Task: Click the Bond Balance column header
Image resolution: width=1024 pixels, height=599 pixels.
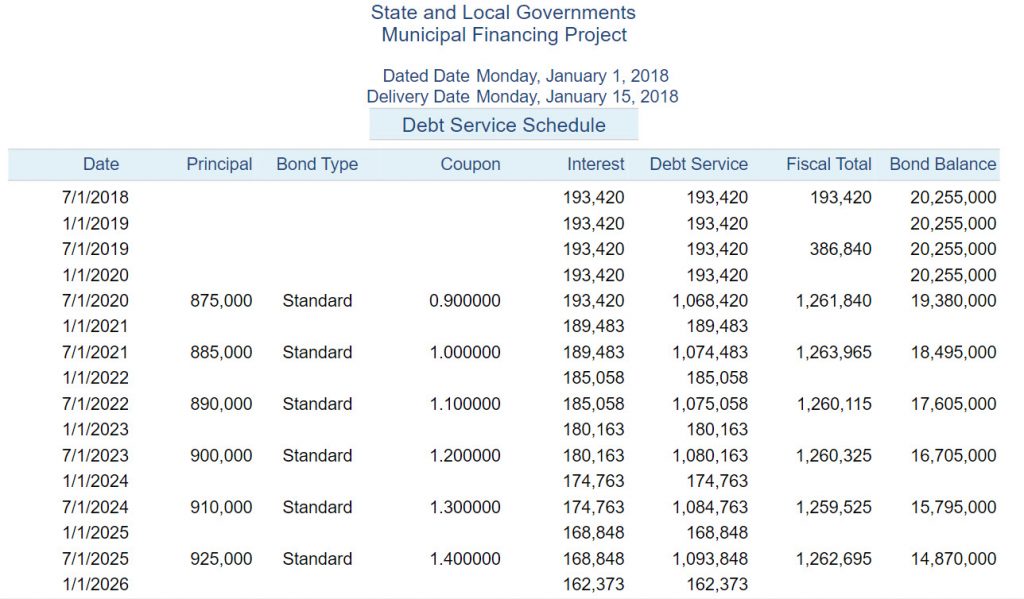Action: (943, 164)
